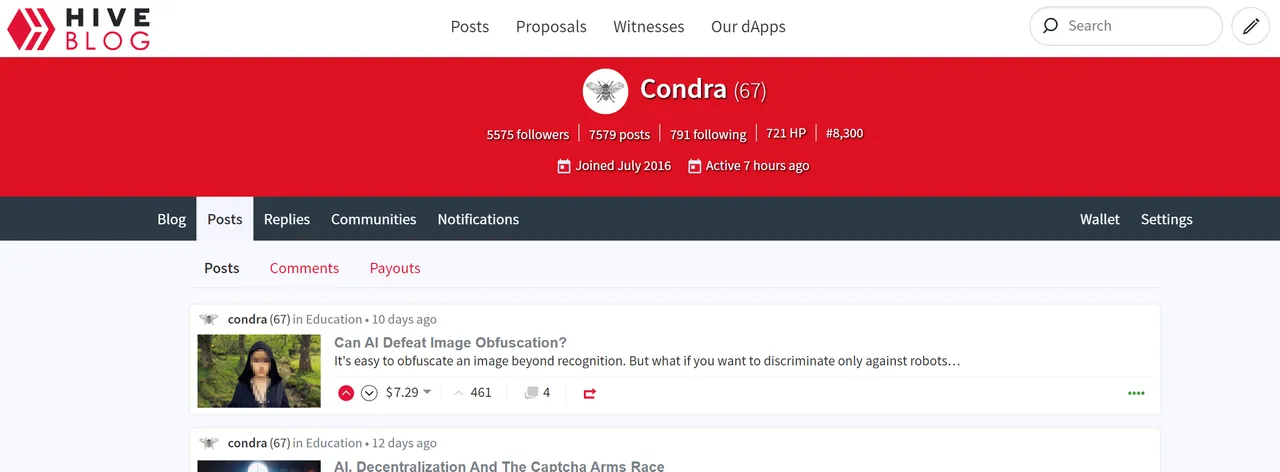Viewport: 1280px width, 472px height.
Task: Click the calendar icon beside Active 7 hours ago
Action: coord(695,166)
